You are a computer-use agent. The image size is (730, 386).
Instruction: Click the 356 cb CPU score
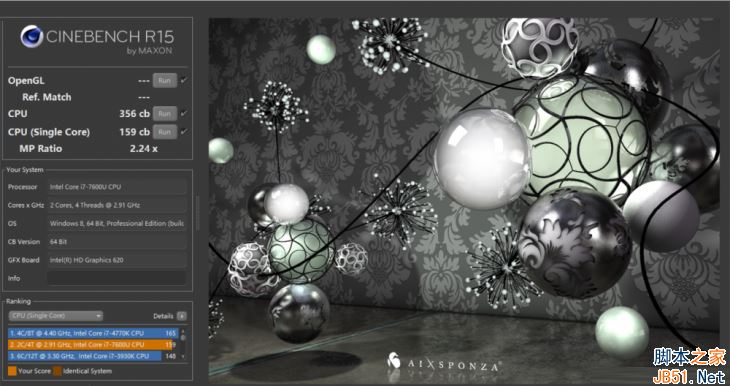pyautogui.click(x=135, y=114)
